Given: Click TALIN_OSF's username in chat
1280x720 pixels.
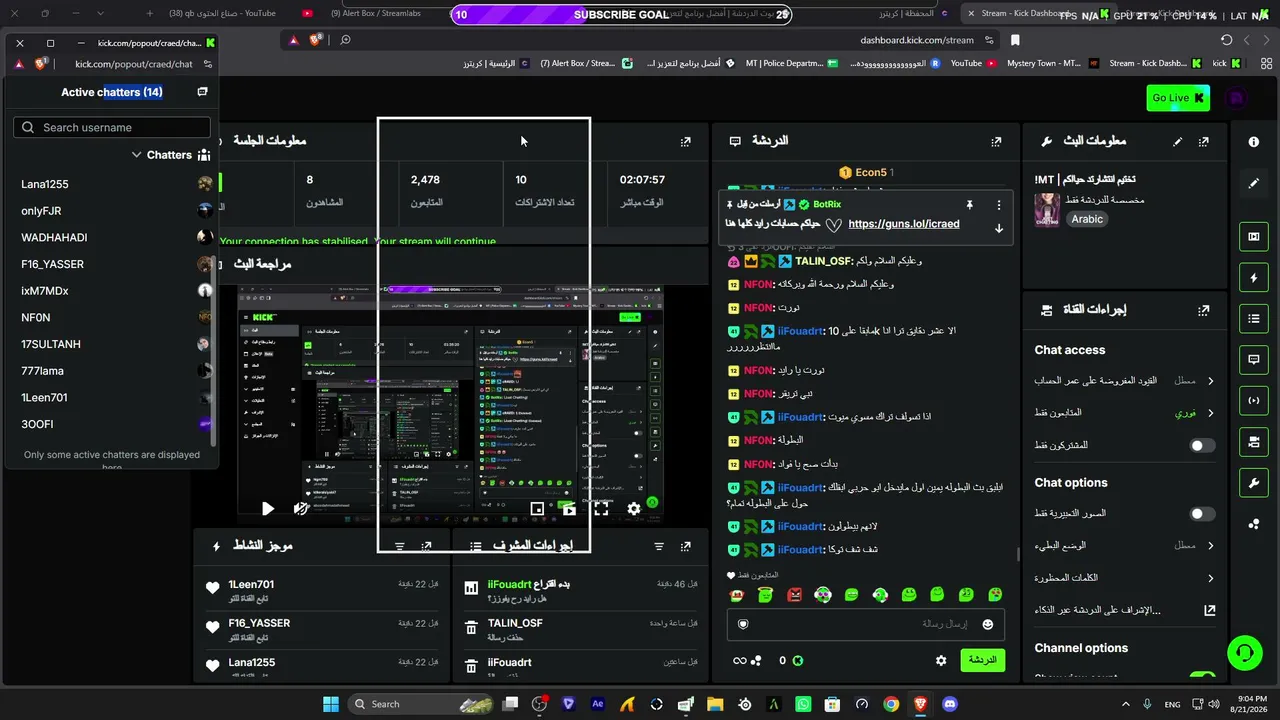Looking at the screenshot, I should point(824,261).
